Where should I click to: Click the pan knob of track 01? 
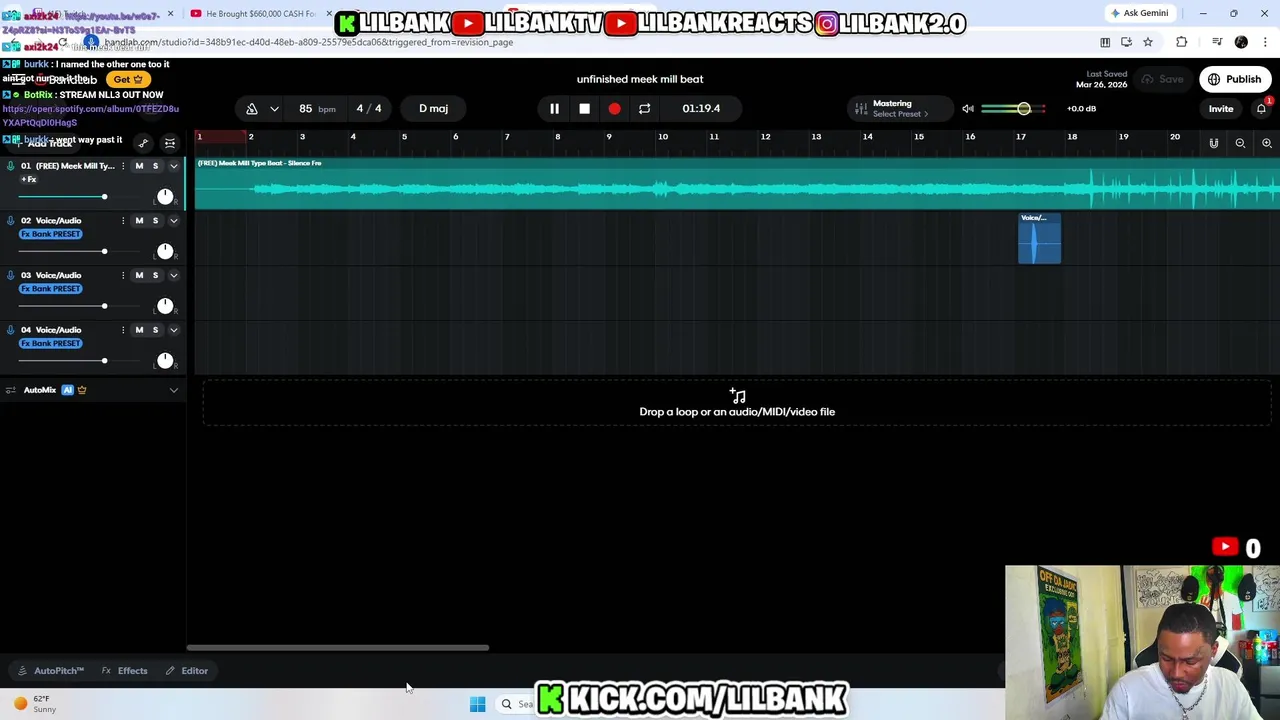pos(165,196)
